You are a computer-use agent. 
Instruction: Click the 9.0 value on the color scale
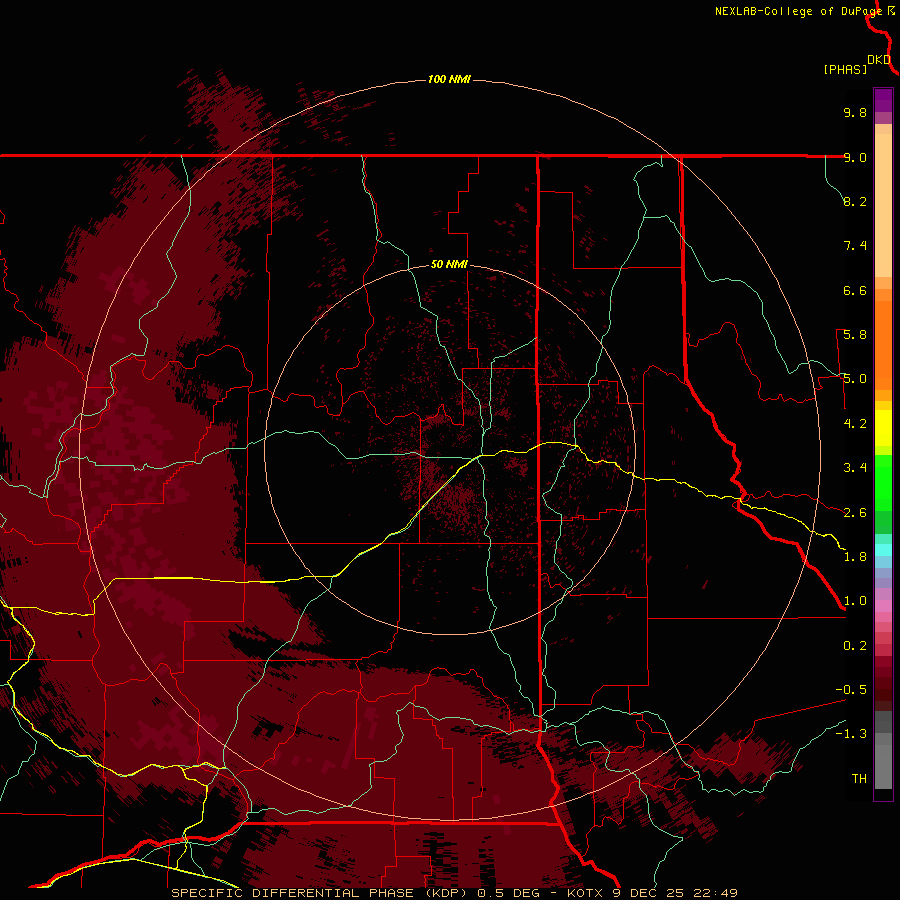coord(855,157)
